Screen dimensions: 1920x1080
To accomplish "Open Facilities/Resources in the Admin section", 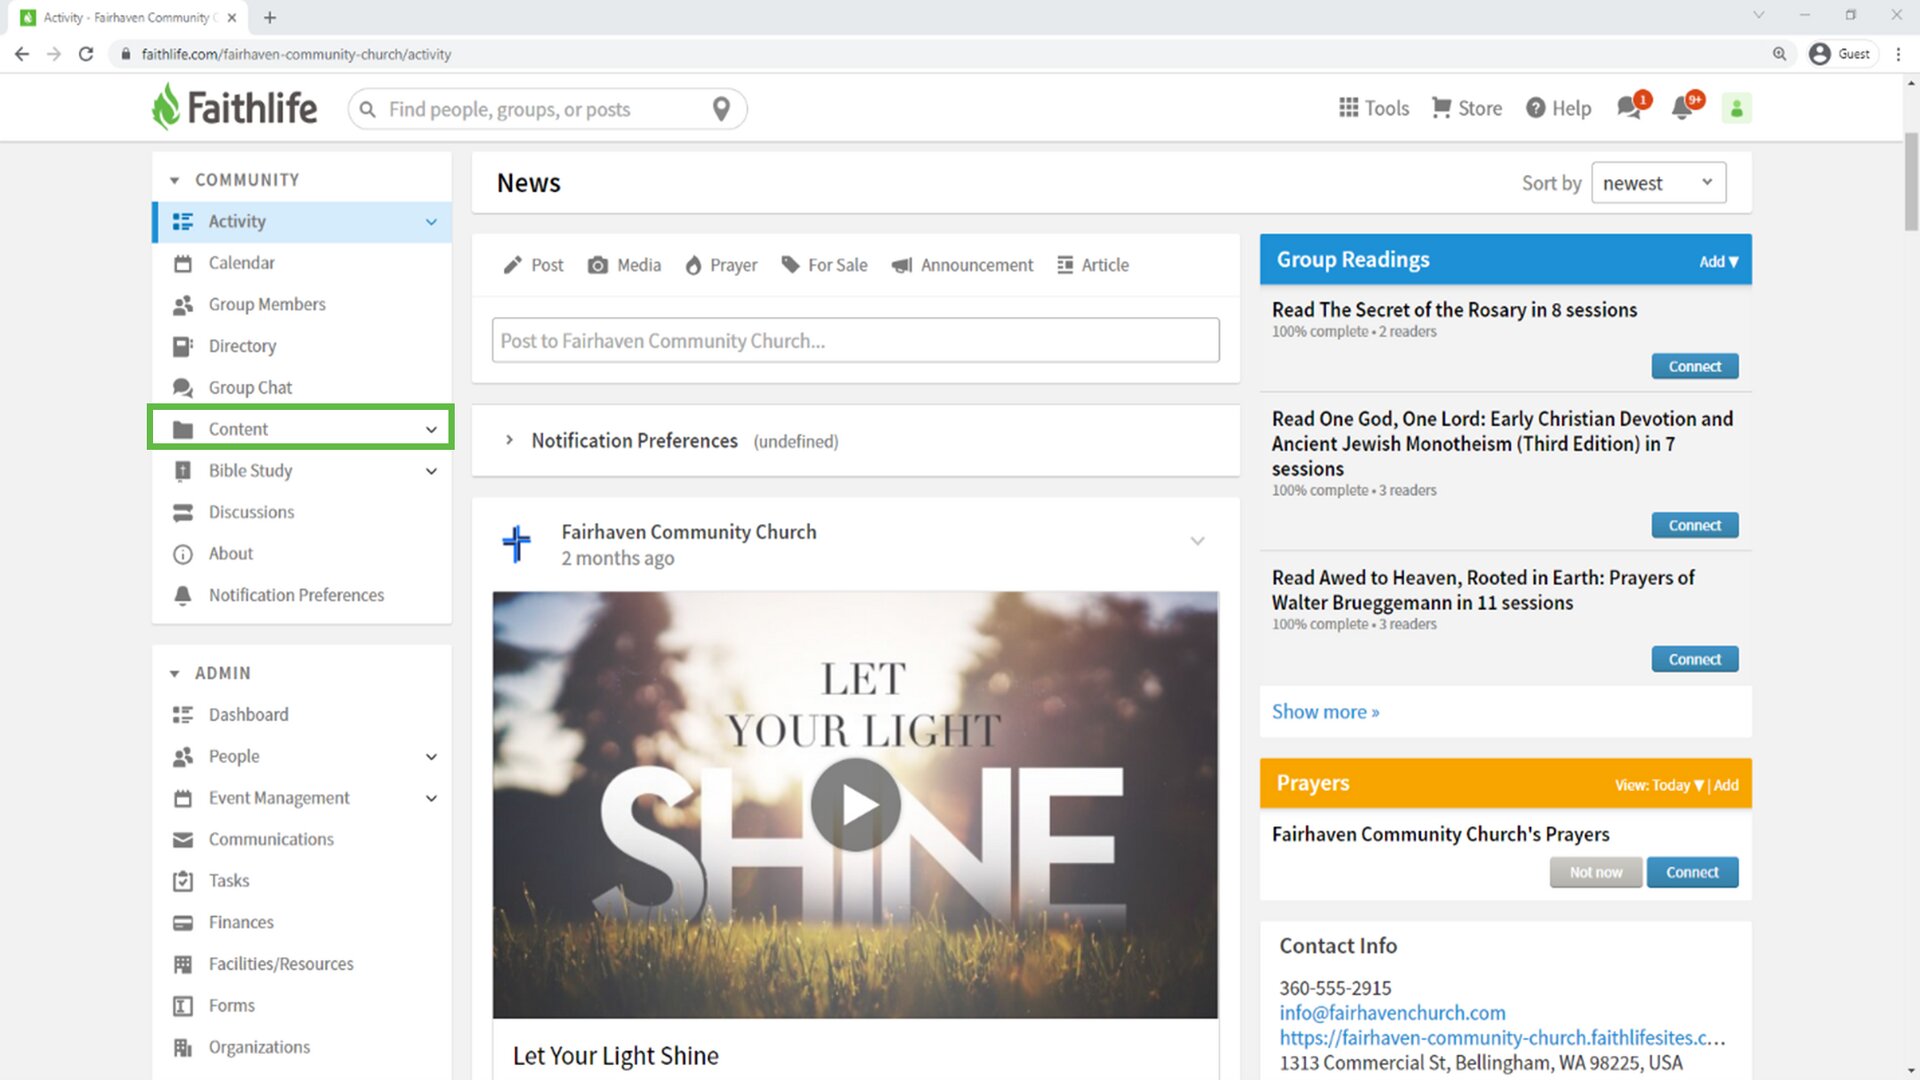I will click(302, 964).
